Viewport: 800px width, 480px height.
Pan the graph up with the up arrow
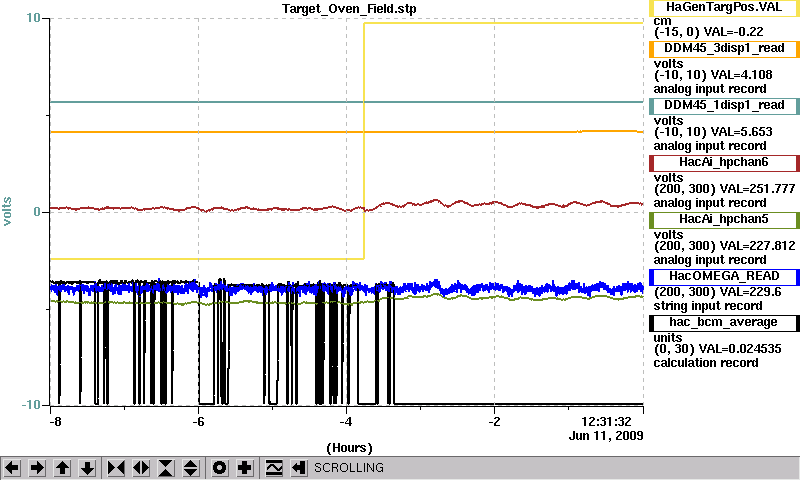click(62, 468)
